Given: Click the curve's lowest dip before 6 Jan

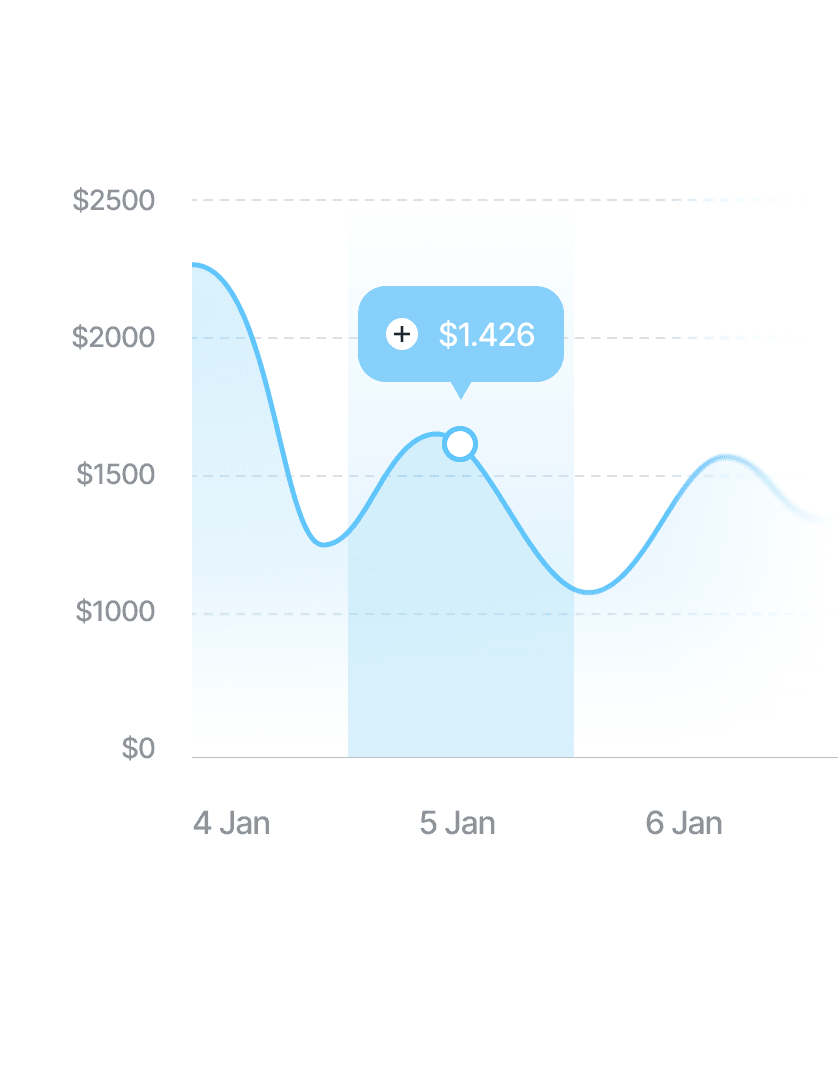Looking at the screenshot, I should click(x=589, y=592).
